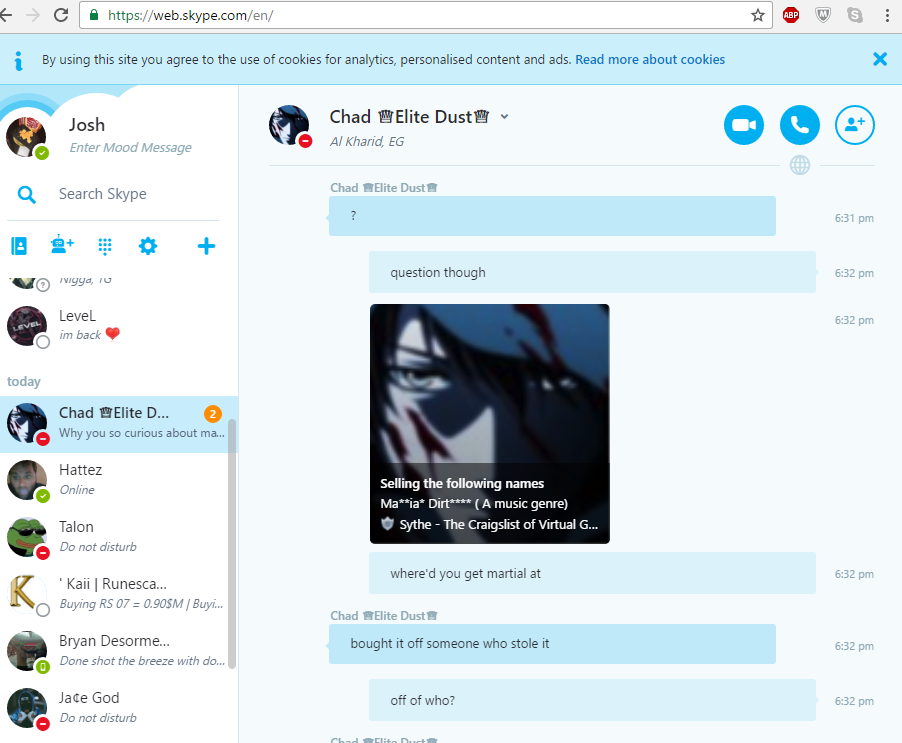Viewport: 902px width, 743px height.
Task: Click the secure padlock icon
Action: 93,15
